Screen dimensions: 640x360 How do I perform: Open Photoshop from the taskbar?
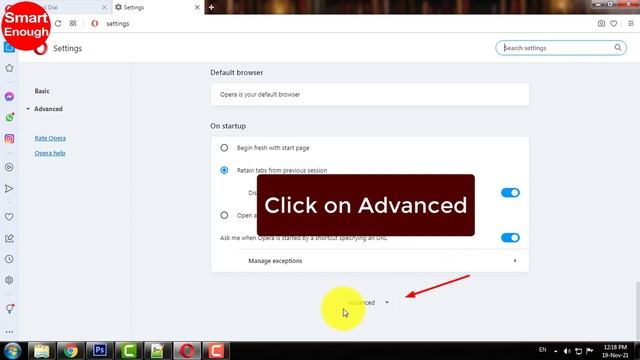coord(100,351)
